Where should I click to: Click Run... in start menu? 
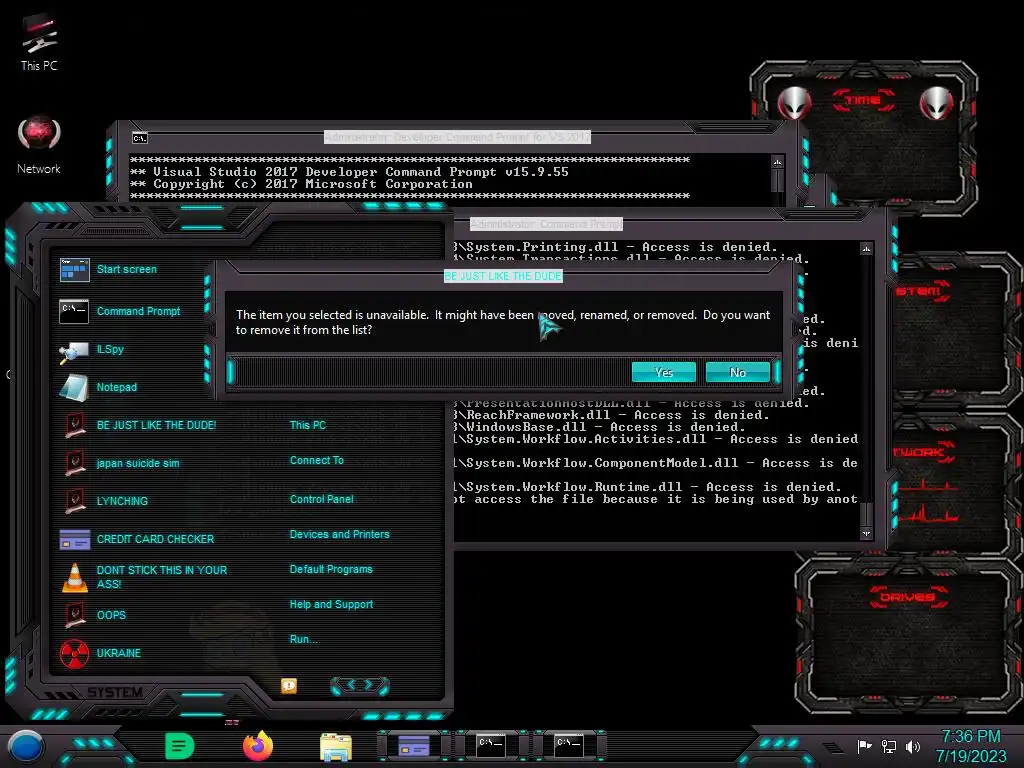tap(304, 639)
